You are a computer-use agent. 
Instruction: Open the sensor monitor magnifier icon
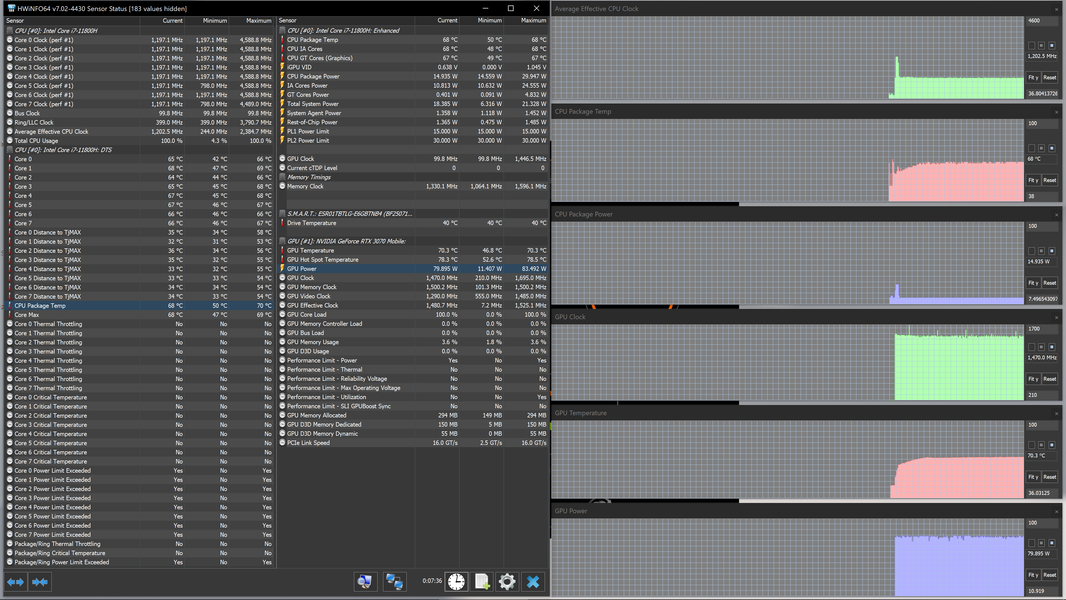pyautogui.click(x=365, y=582)
